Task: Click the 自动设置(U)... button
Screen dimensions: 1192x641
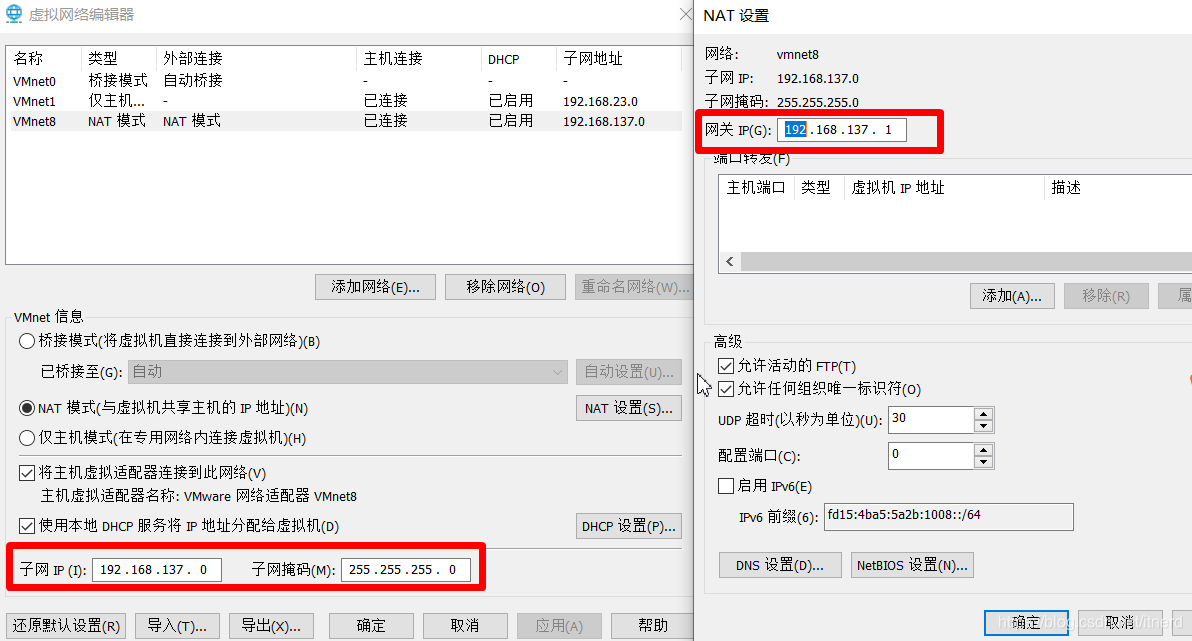Action: pyautogui.click(x=629, y=372)
